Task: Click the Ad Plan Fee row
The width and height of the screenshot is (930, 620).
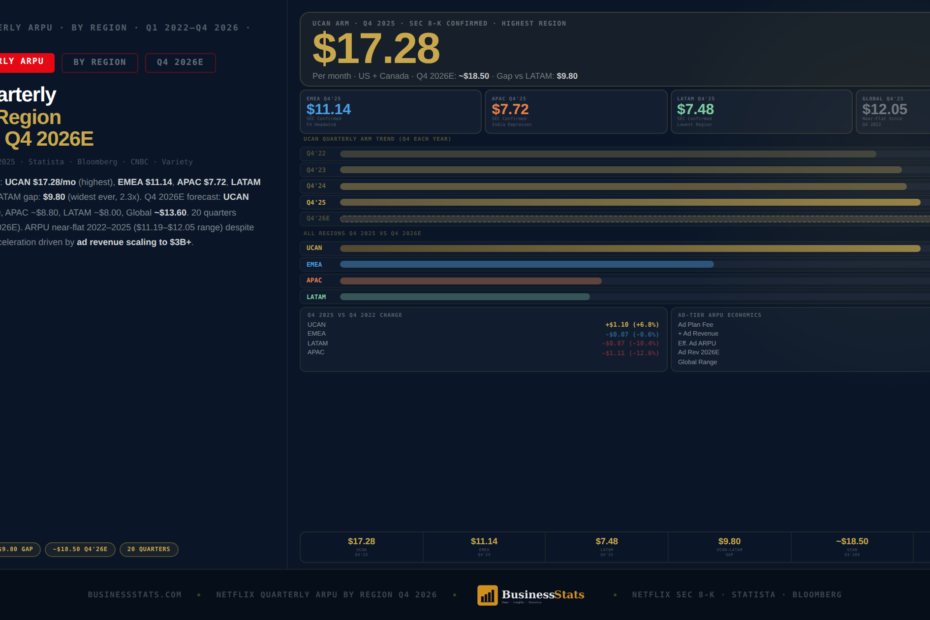Action: click(x=803, y=325)
